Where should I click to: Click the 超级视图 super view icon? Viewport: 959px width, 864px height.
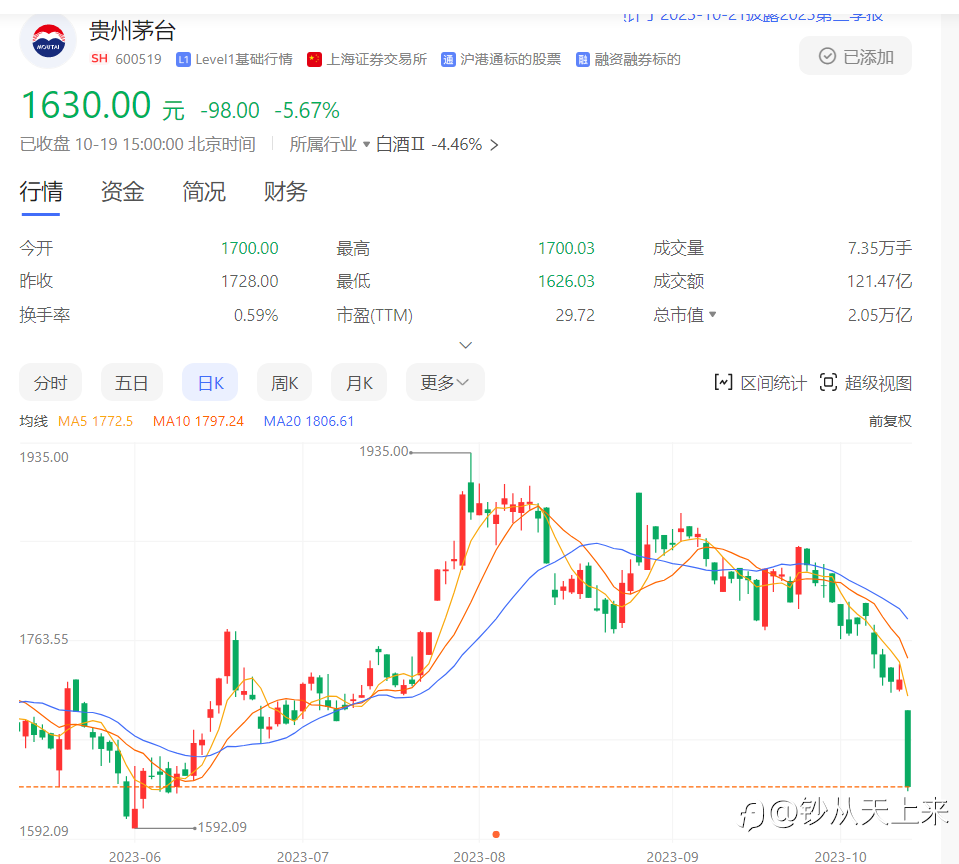(x=828, y=383)
